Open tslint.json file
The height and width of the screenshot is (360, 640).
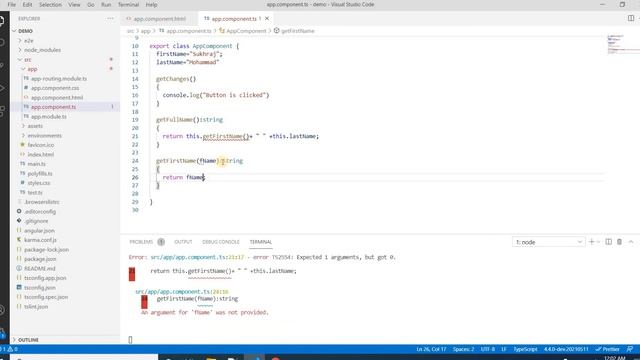[x=36, y=307]
